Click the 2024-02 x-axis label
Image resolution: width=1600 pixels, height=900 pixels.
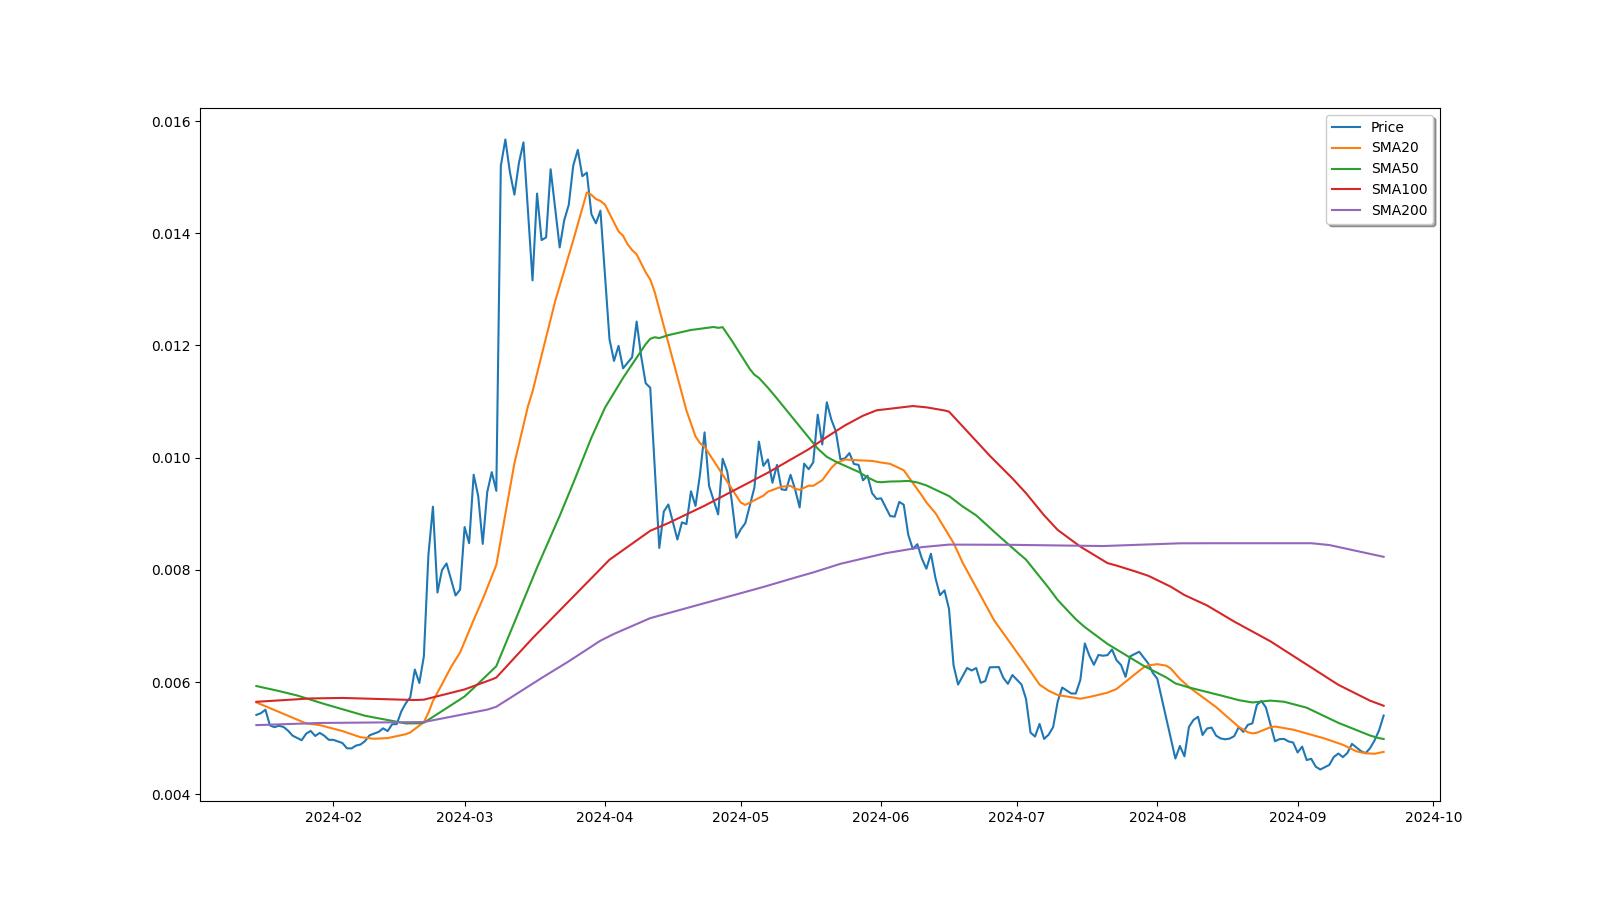pyautogui.click(x=333, y=817)
